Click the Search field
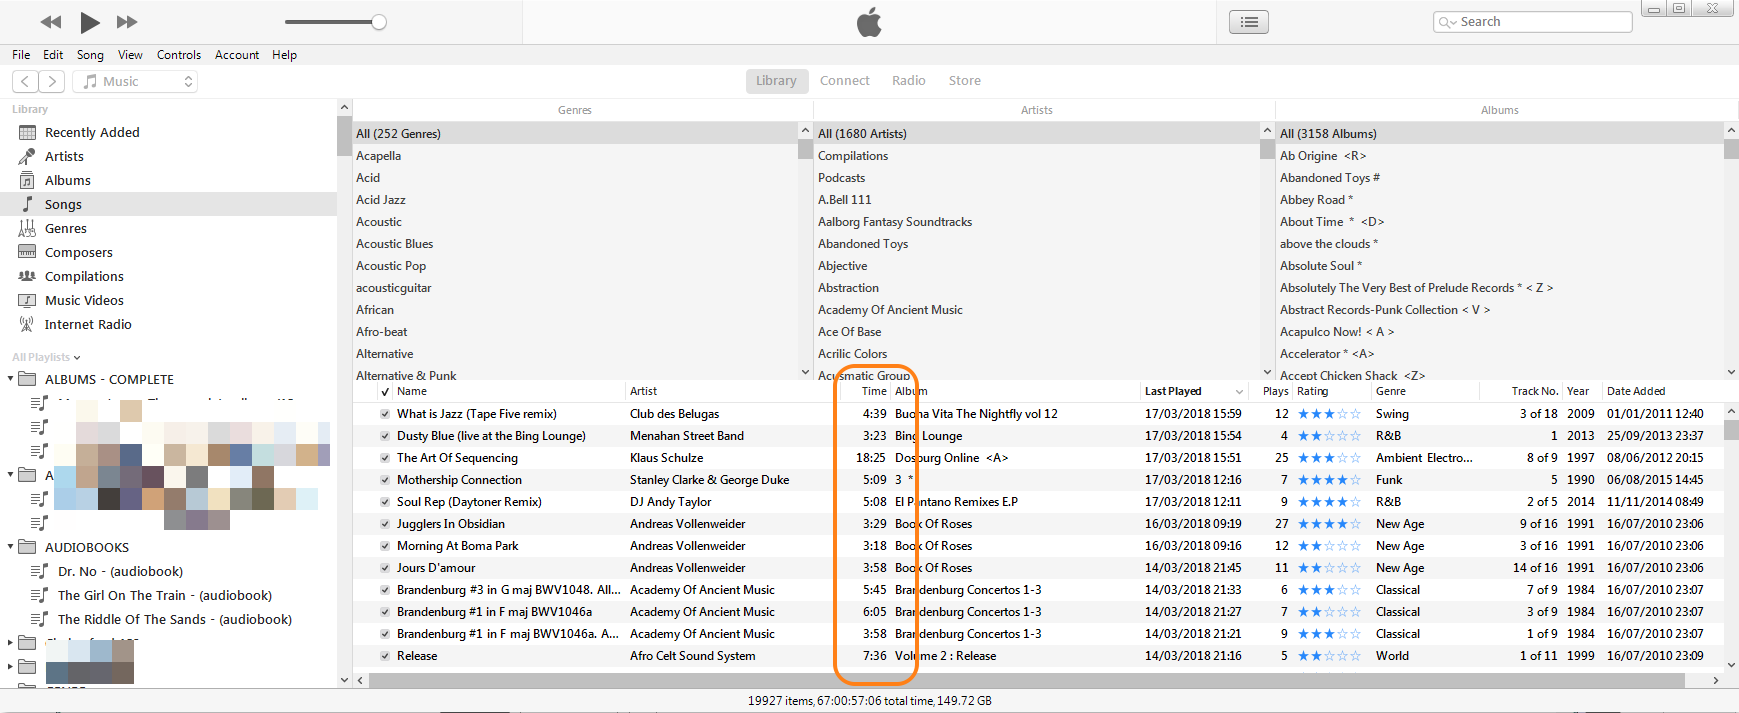Viewport: 1739px width, 713px height. [1532, 22]
